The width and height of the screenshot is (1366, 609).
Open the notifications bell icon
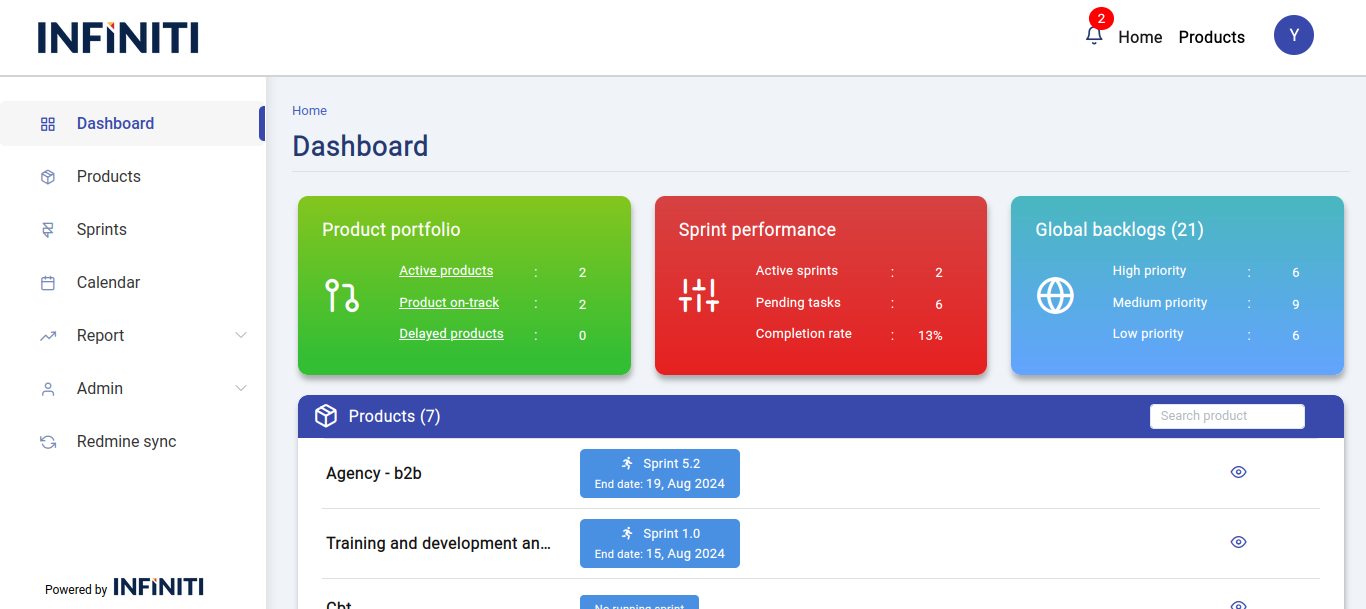click(1093, 36)
